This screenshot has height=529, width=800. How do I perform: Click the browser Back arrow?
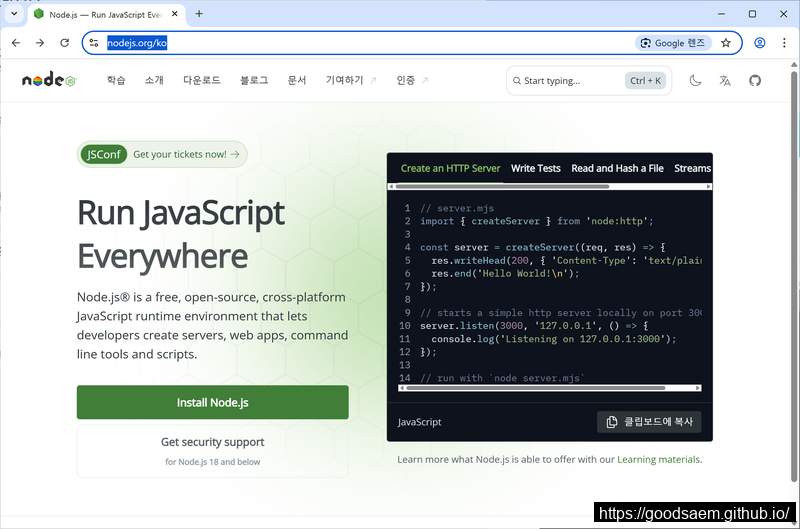pyautogui.click(x=16, y=43)
